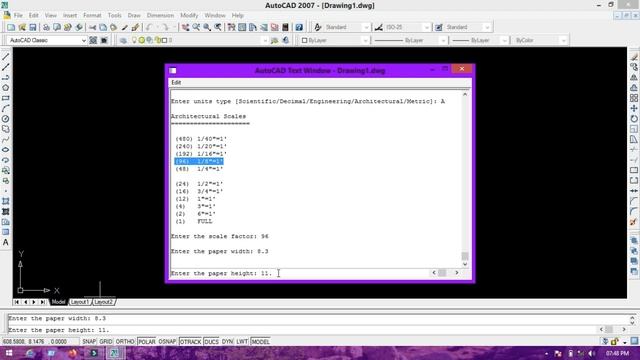This screenshot has width=640, height=360.
Task: Click the paper height command input line
Action: point(300,273)
